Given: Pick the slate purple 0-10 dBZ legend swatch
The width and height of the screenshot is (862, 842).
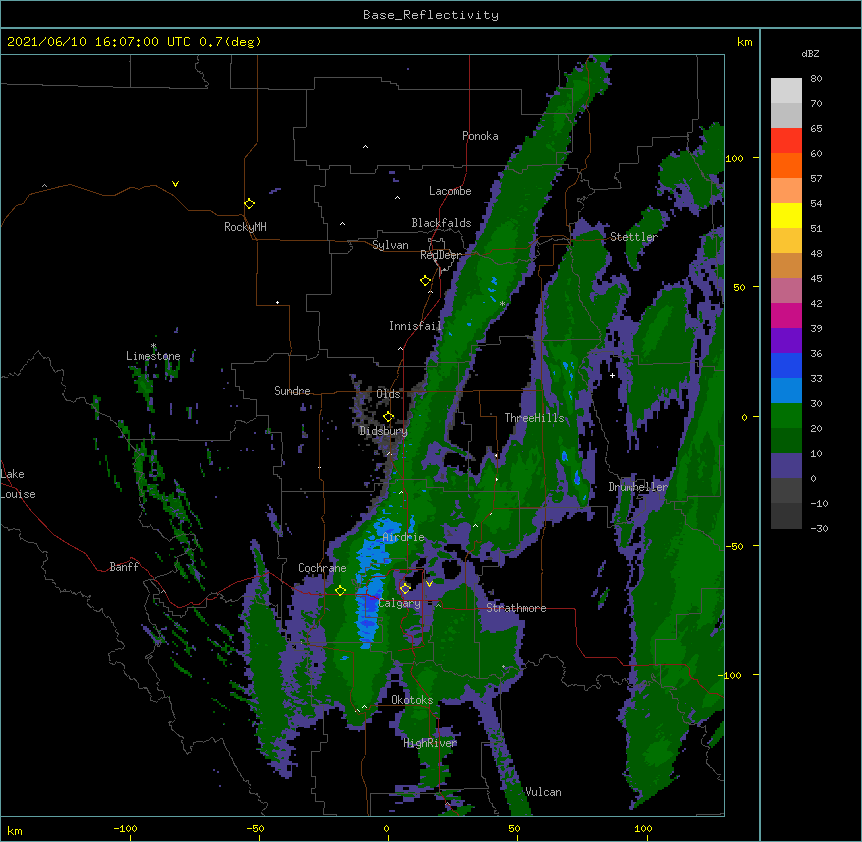Looking at the screenshot, I should [x=786, y=466].
